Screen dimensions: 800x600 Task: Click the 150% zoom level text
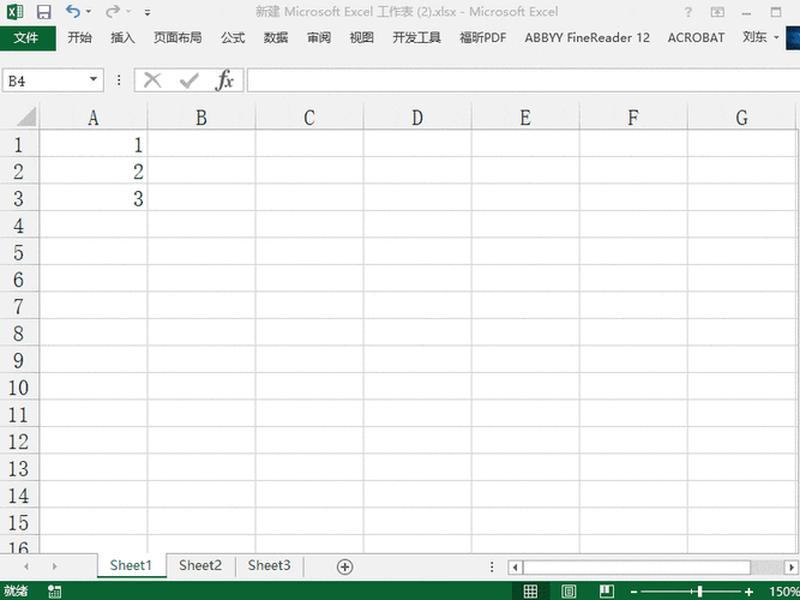[x=784, y=591]
